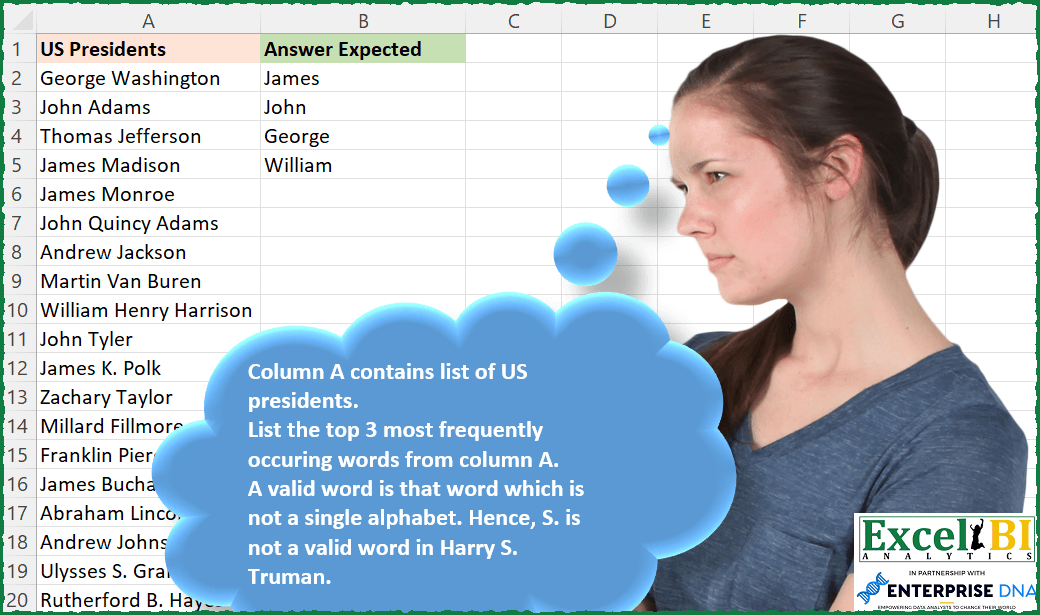Select the empty cell B6 below 'William'
The image size is (1040, 615).
click(x=362, y=194)
